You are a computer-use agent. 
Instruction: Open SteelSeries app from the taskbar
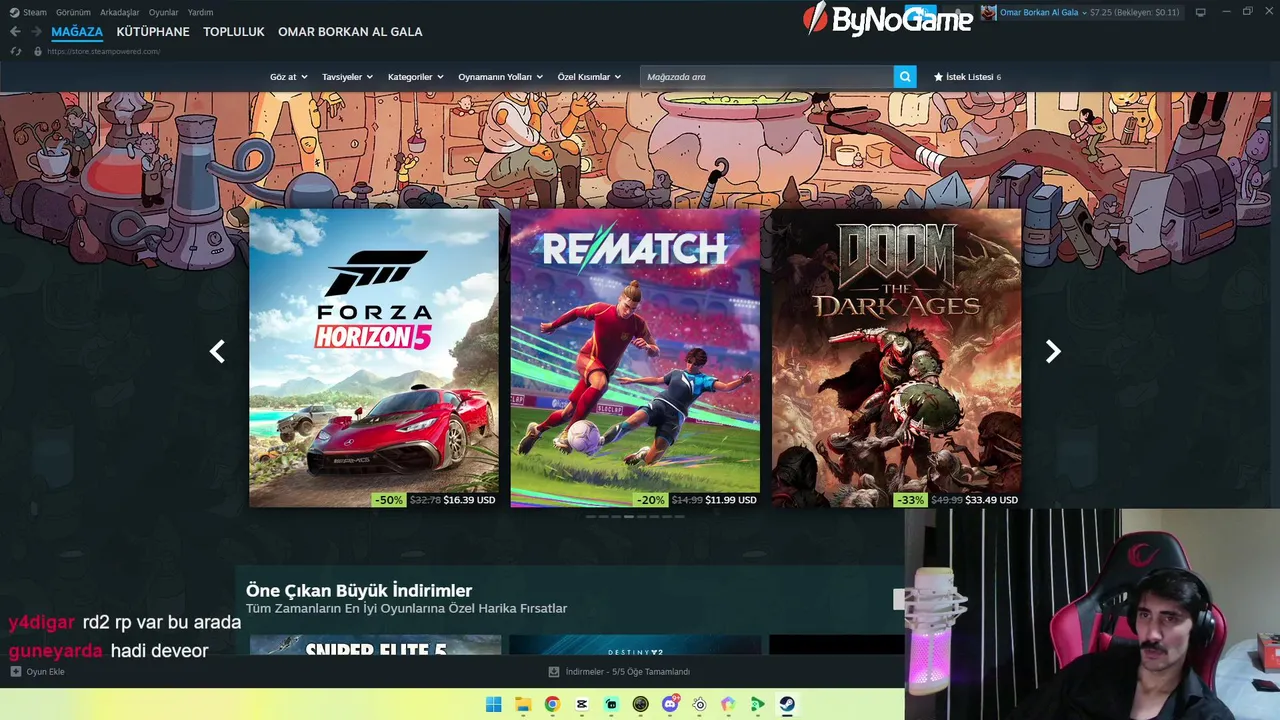700,704
